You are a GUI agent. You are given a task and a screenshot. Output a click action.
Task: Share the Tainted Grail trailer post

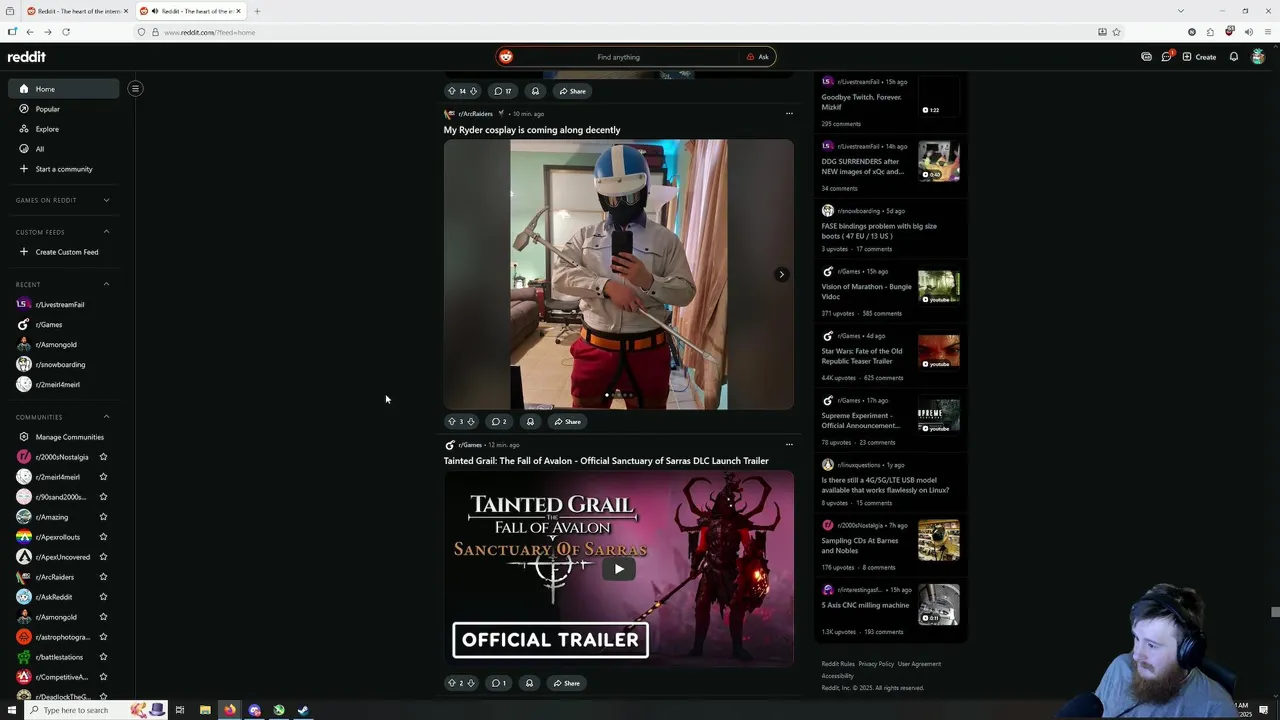coord(566,683)
